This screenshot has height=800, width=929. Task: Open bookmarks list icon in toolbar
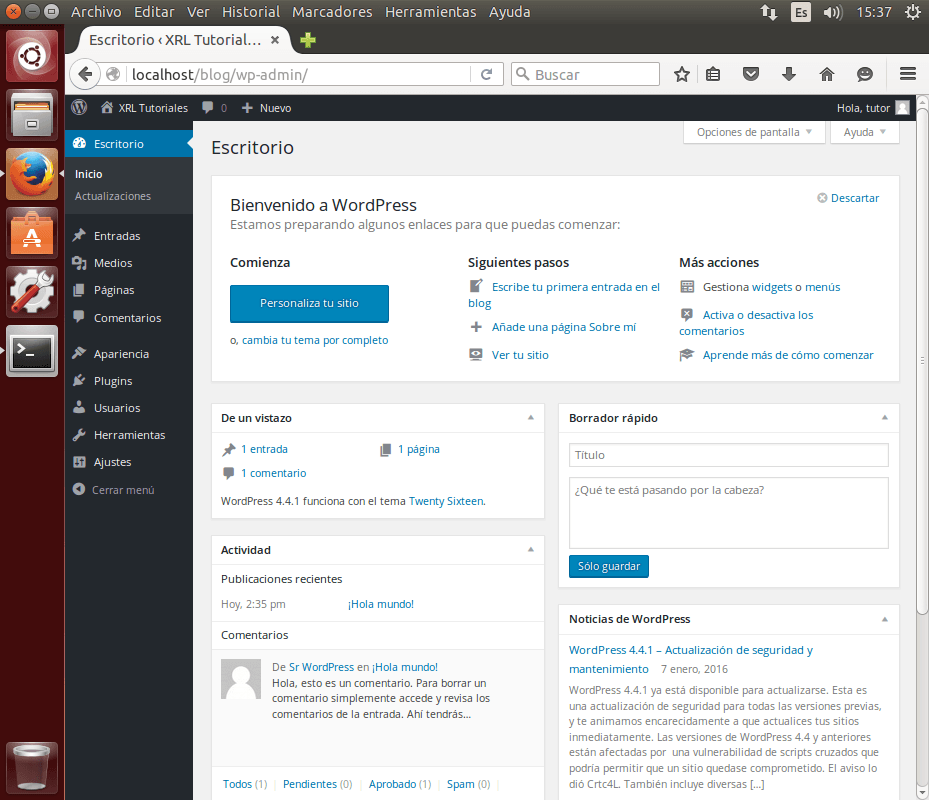point(713,74)
